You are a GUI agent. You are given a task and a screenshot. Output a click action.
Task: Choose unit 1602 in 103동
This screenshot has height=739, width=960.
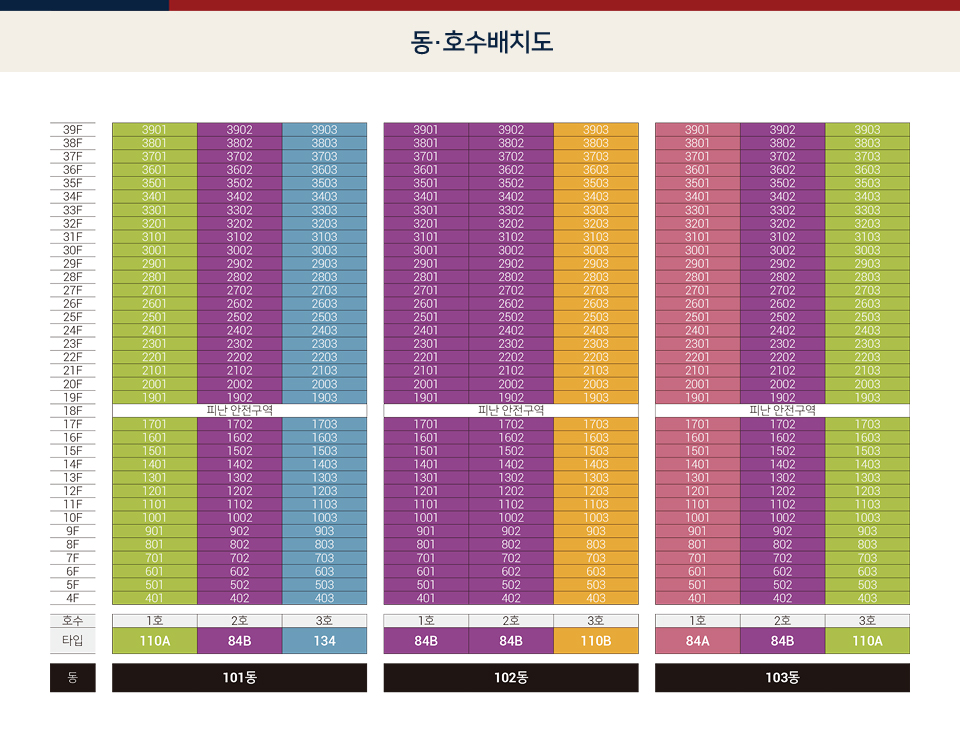pos(782,437)
